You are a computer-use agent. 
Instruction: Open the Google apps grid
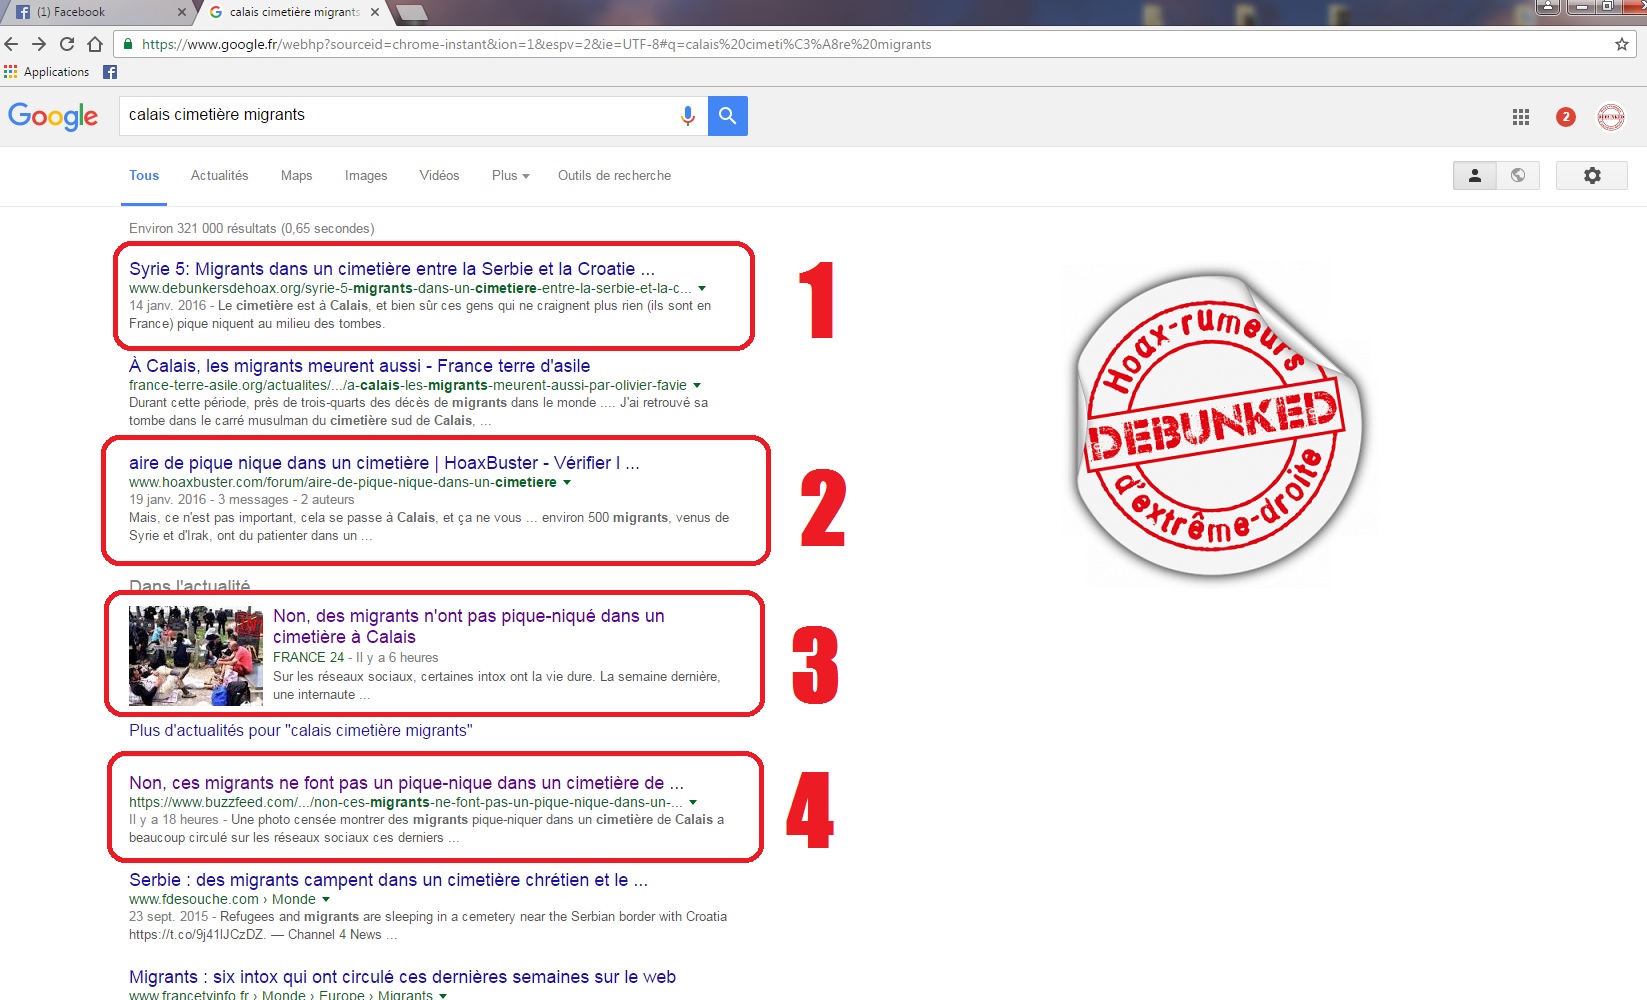coord(1521,117)
